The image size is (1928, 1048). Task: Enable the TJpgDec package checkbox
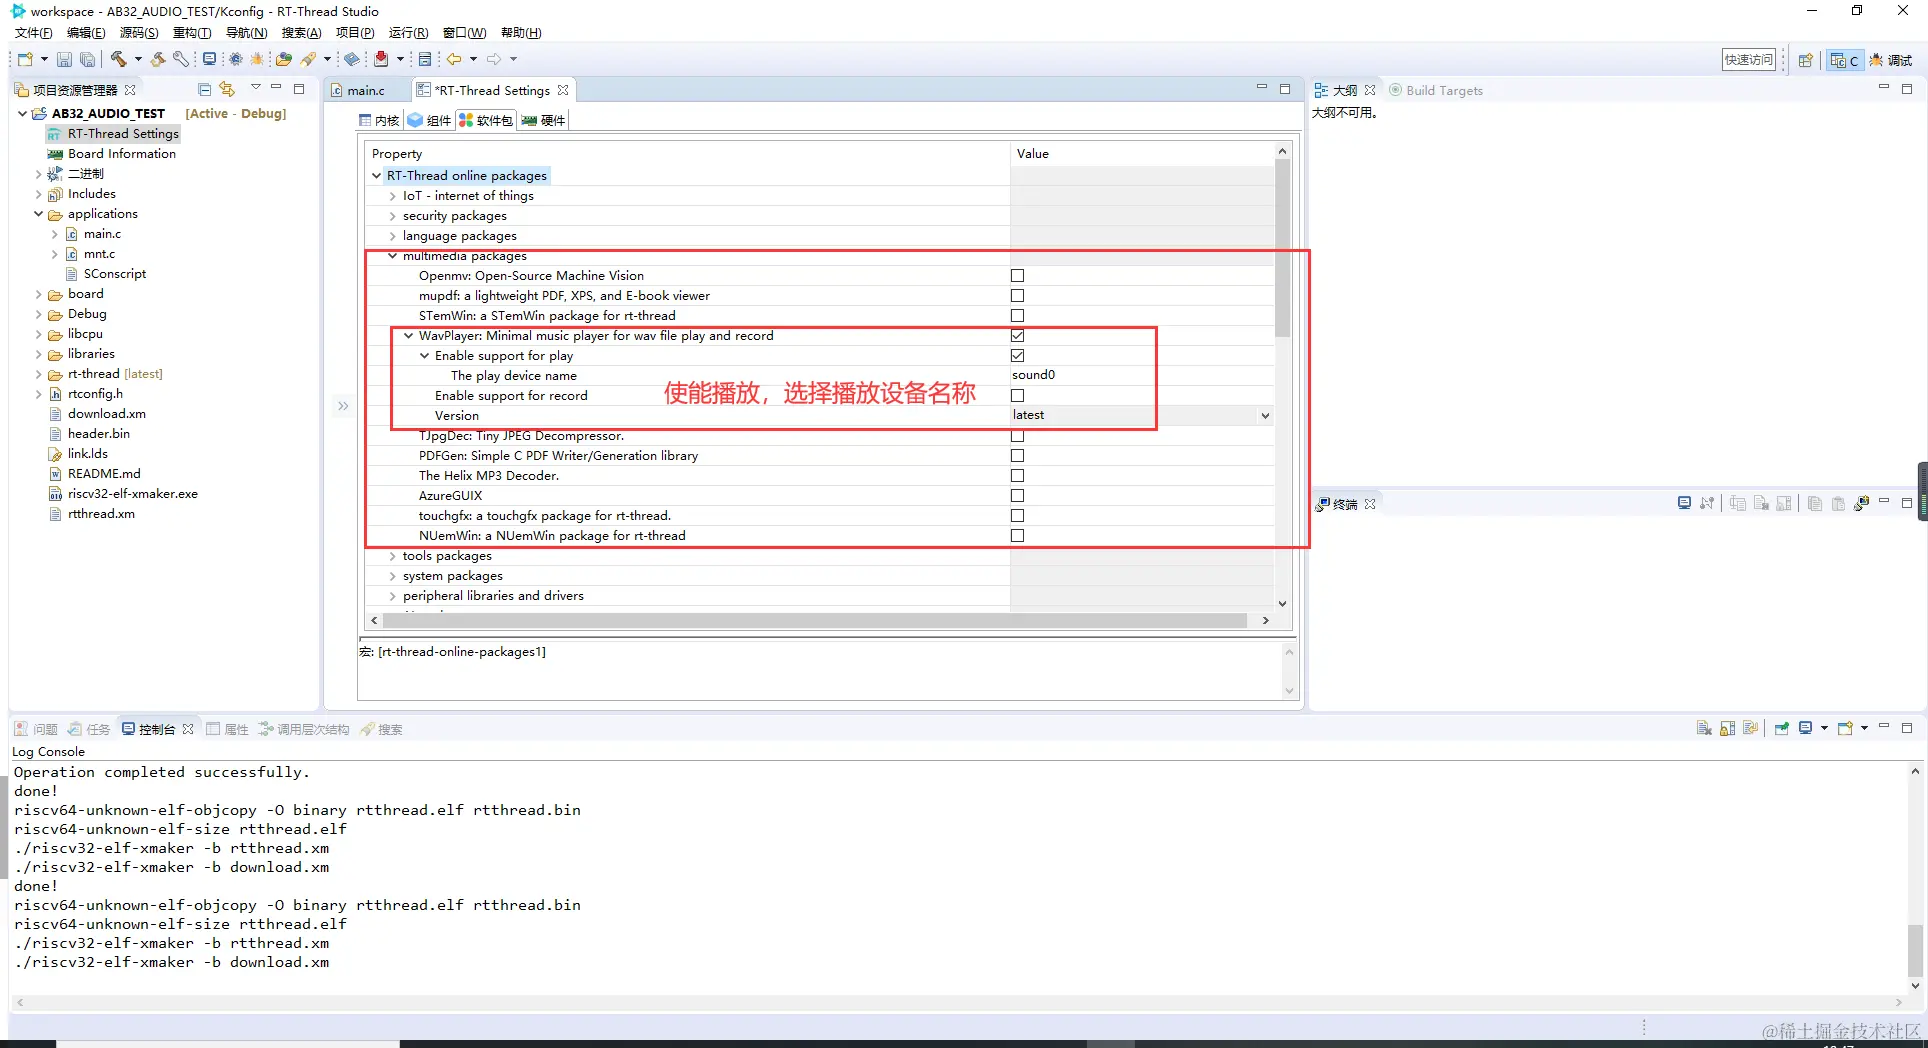click(x=1017, y=435)
